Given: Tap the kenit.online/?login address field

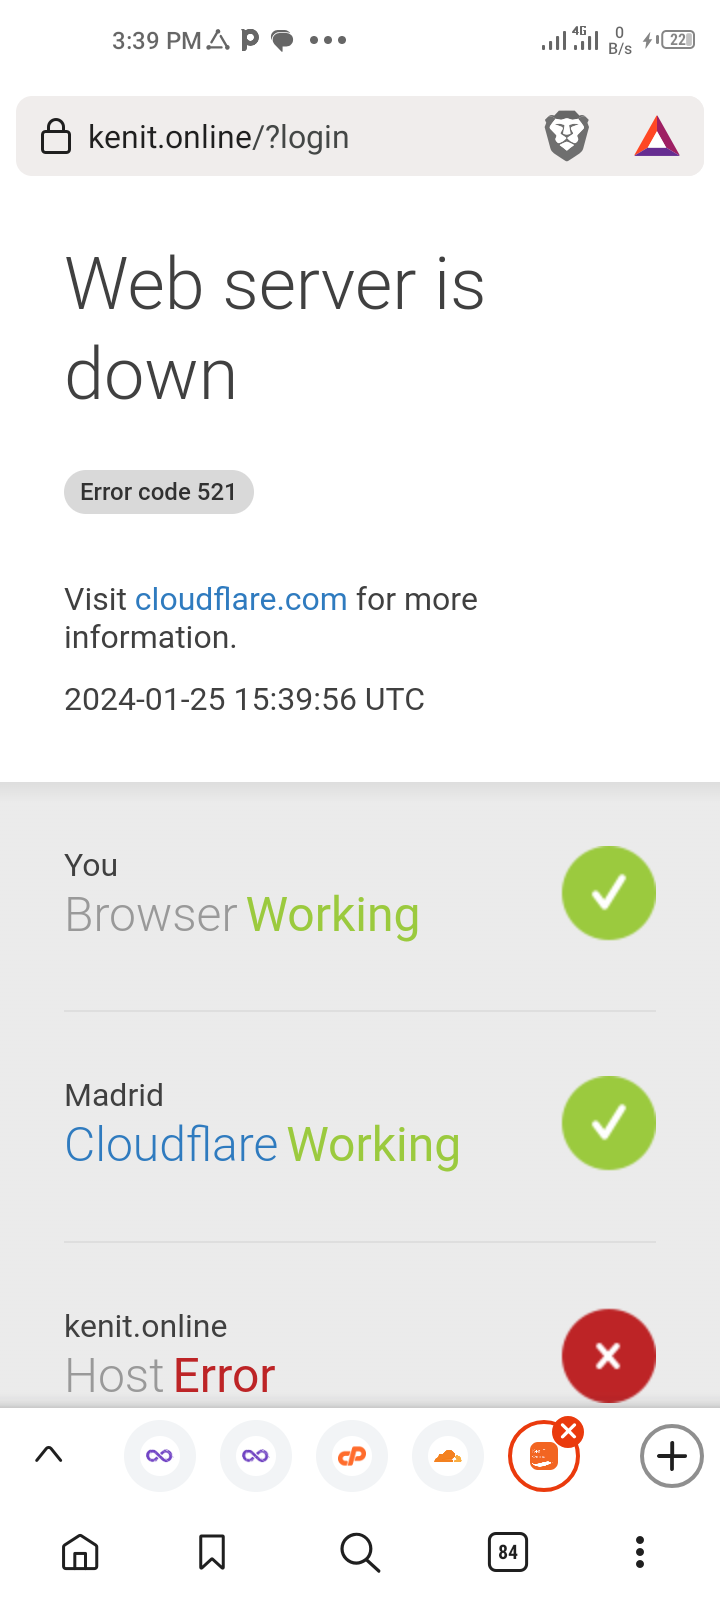Looking at the screenshot, I should point(218,136).
